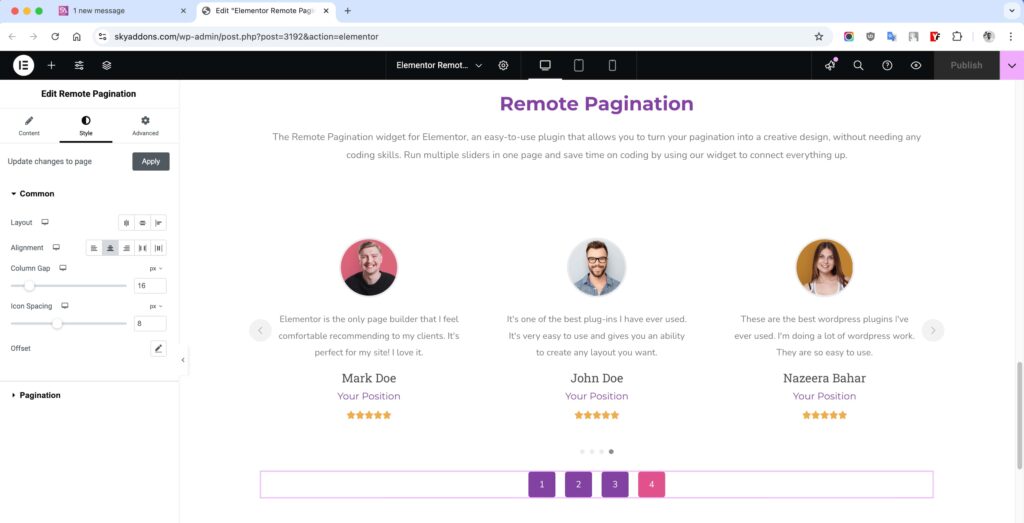Click previous arrow on testimonial carousel
This screenshot has width=1024, height=523.
click(260, 330)
